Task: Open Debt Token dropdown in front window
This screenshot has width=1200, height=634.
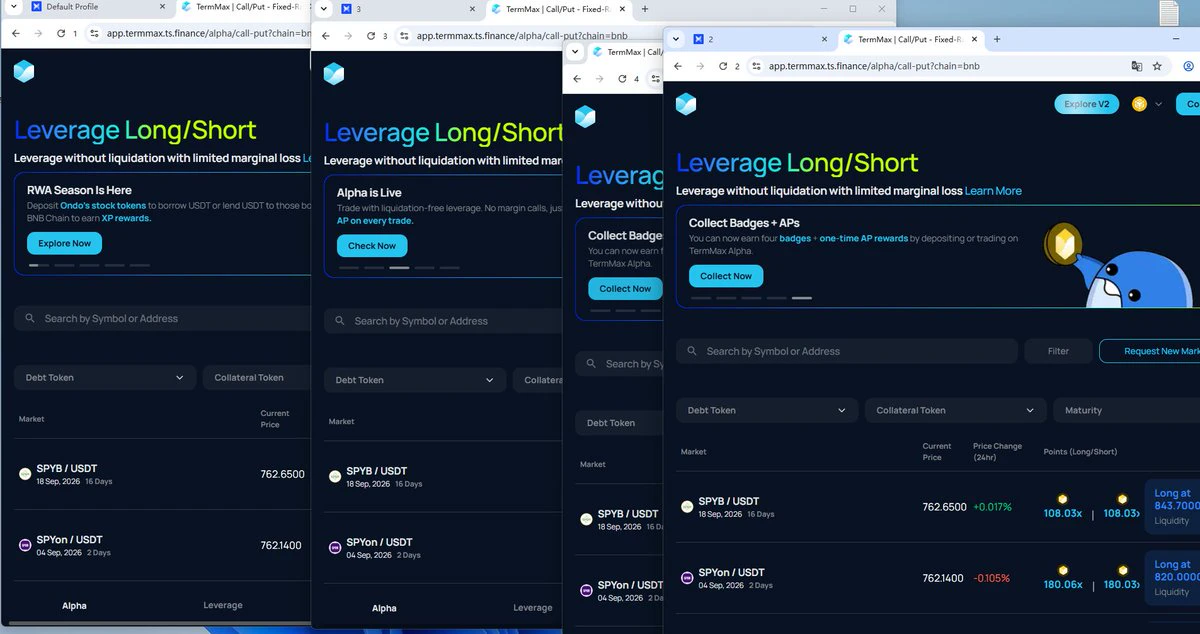Action: click(x=767, y=410)
